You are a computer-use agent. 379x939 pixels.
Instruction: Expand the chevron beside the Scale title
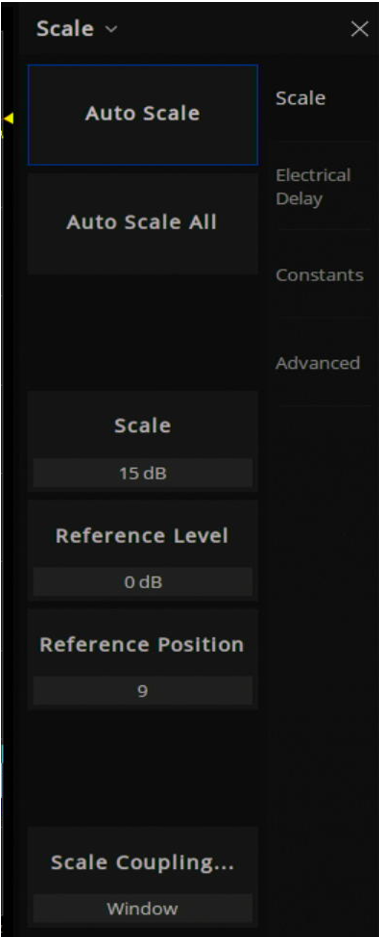click(111, 29)
